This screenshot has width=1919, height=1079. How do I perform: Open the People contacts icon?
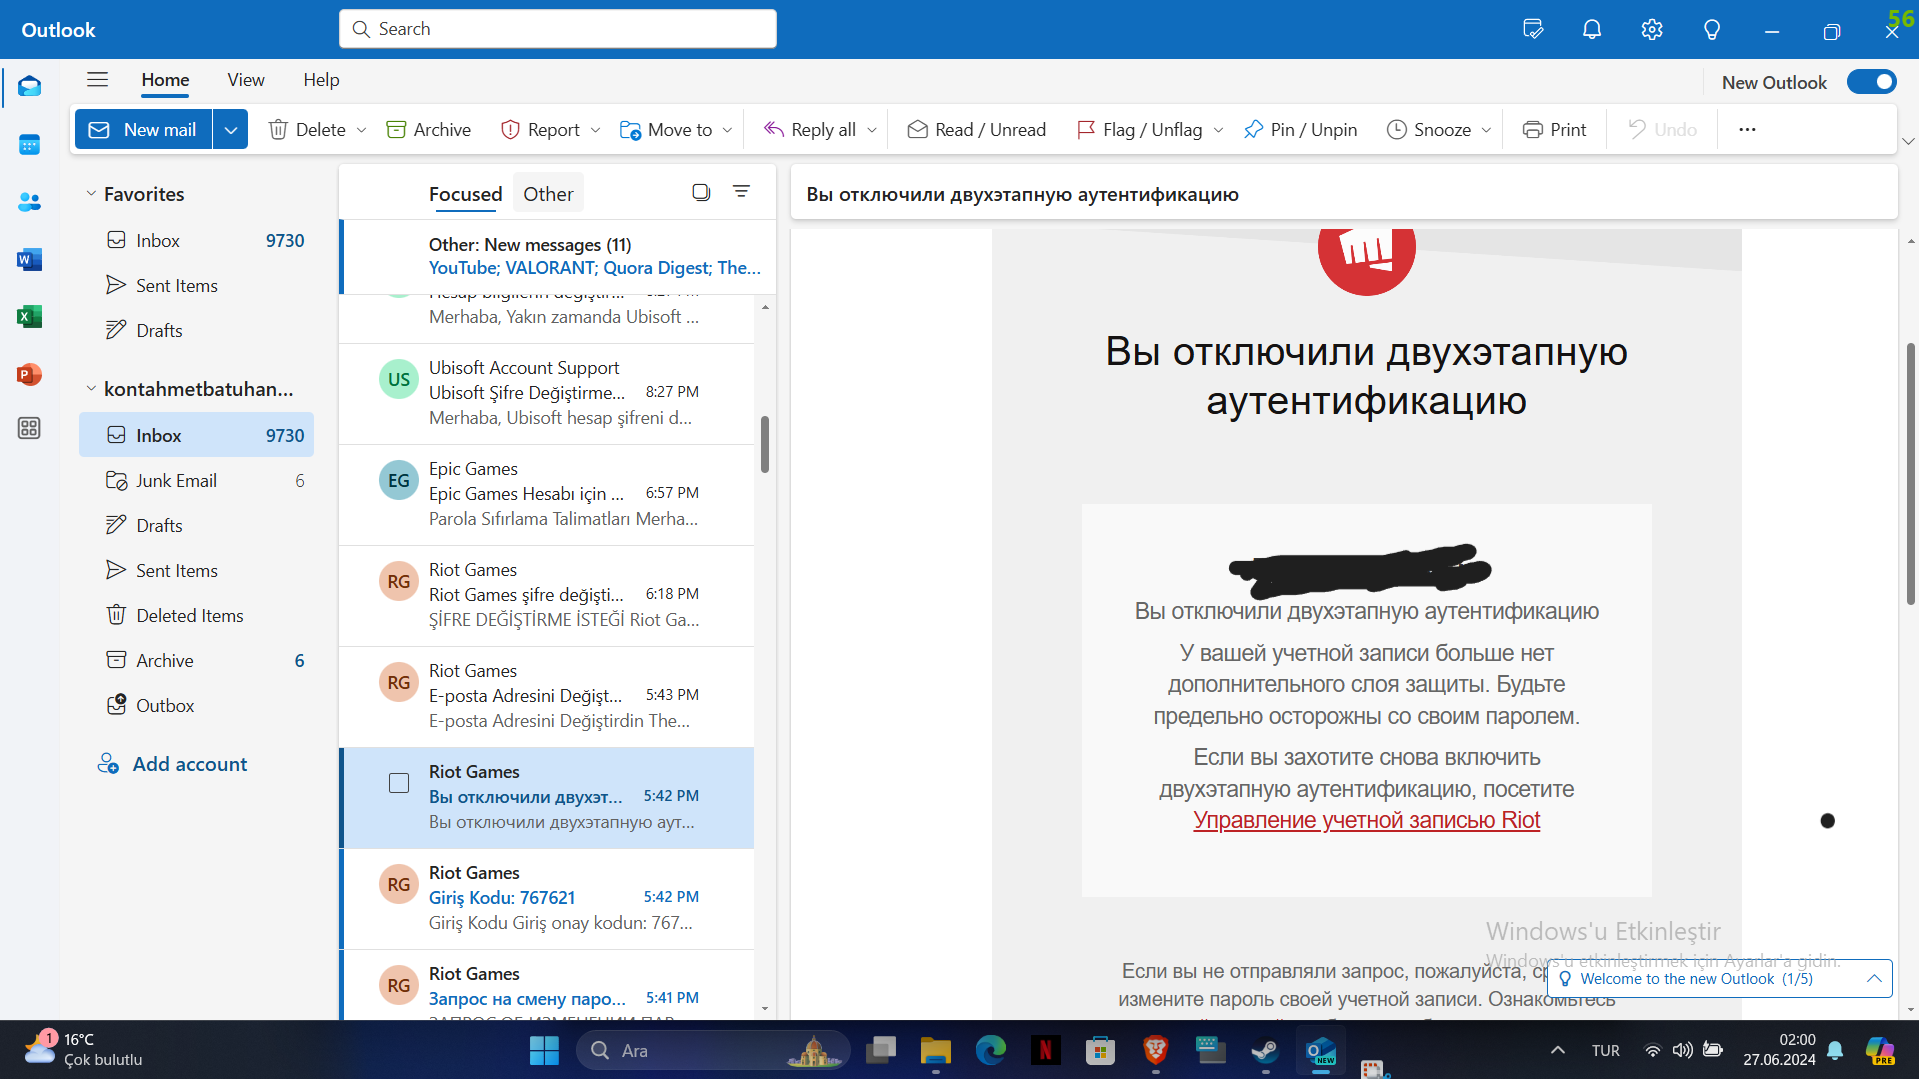(29, 202)
